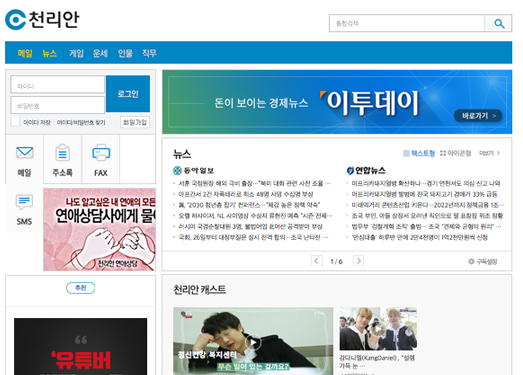
Task: Open the 직무 navigation menu item
Action: pos(149,53)
